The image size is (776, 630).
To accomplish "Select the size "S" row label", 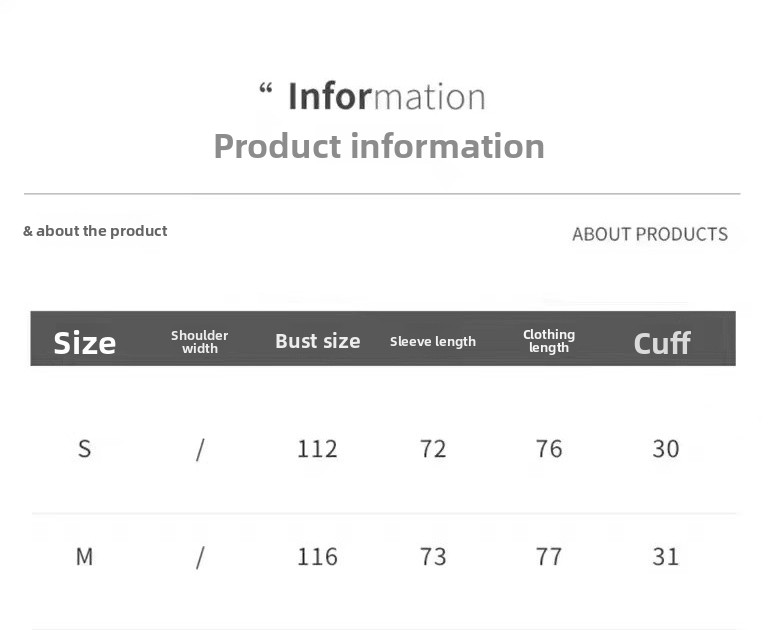I will click(85, 449).
